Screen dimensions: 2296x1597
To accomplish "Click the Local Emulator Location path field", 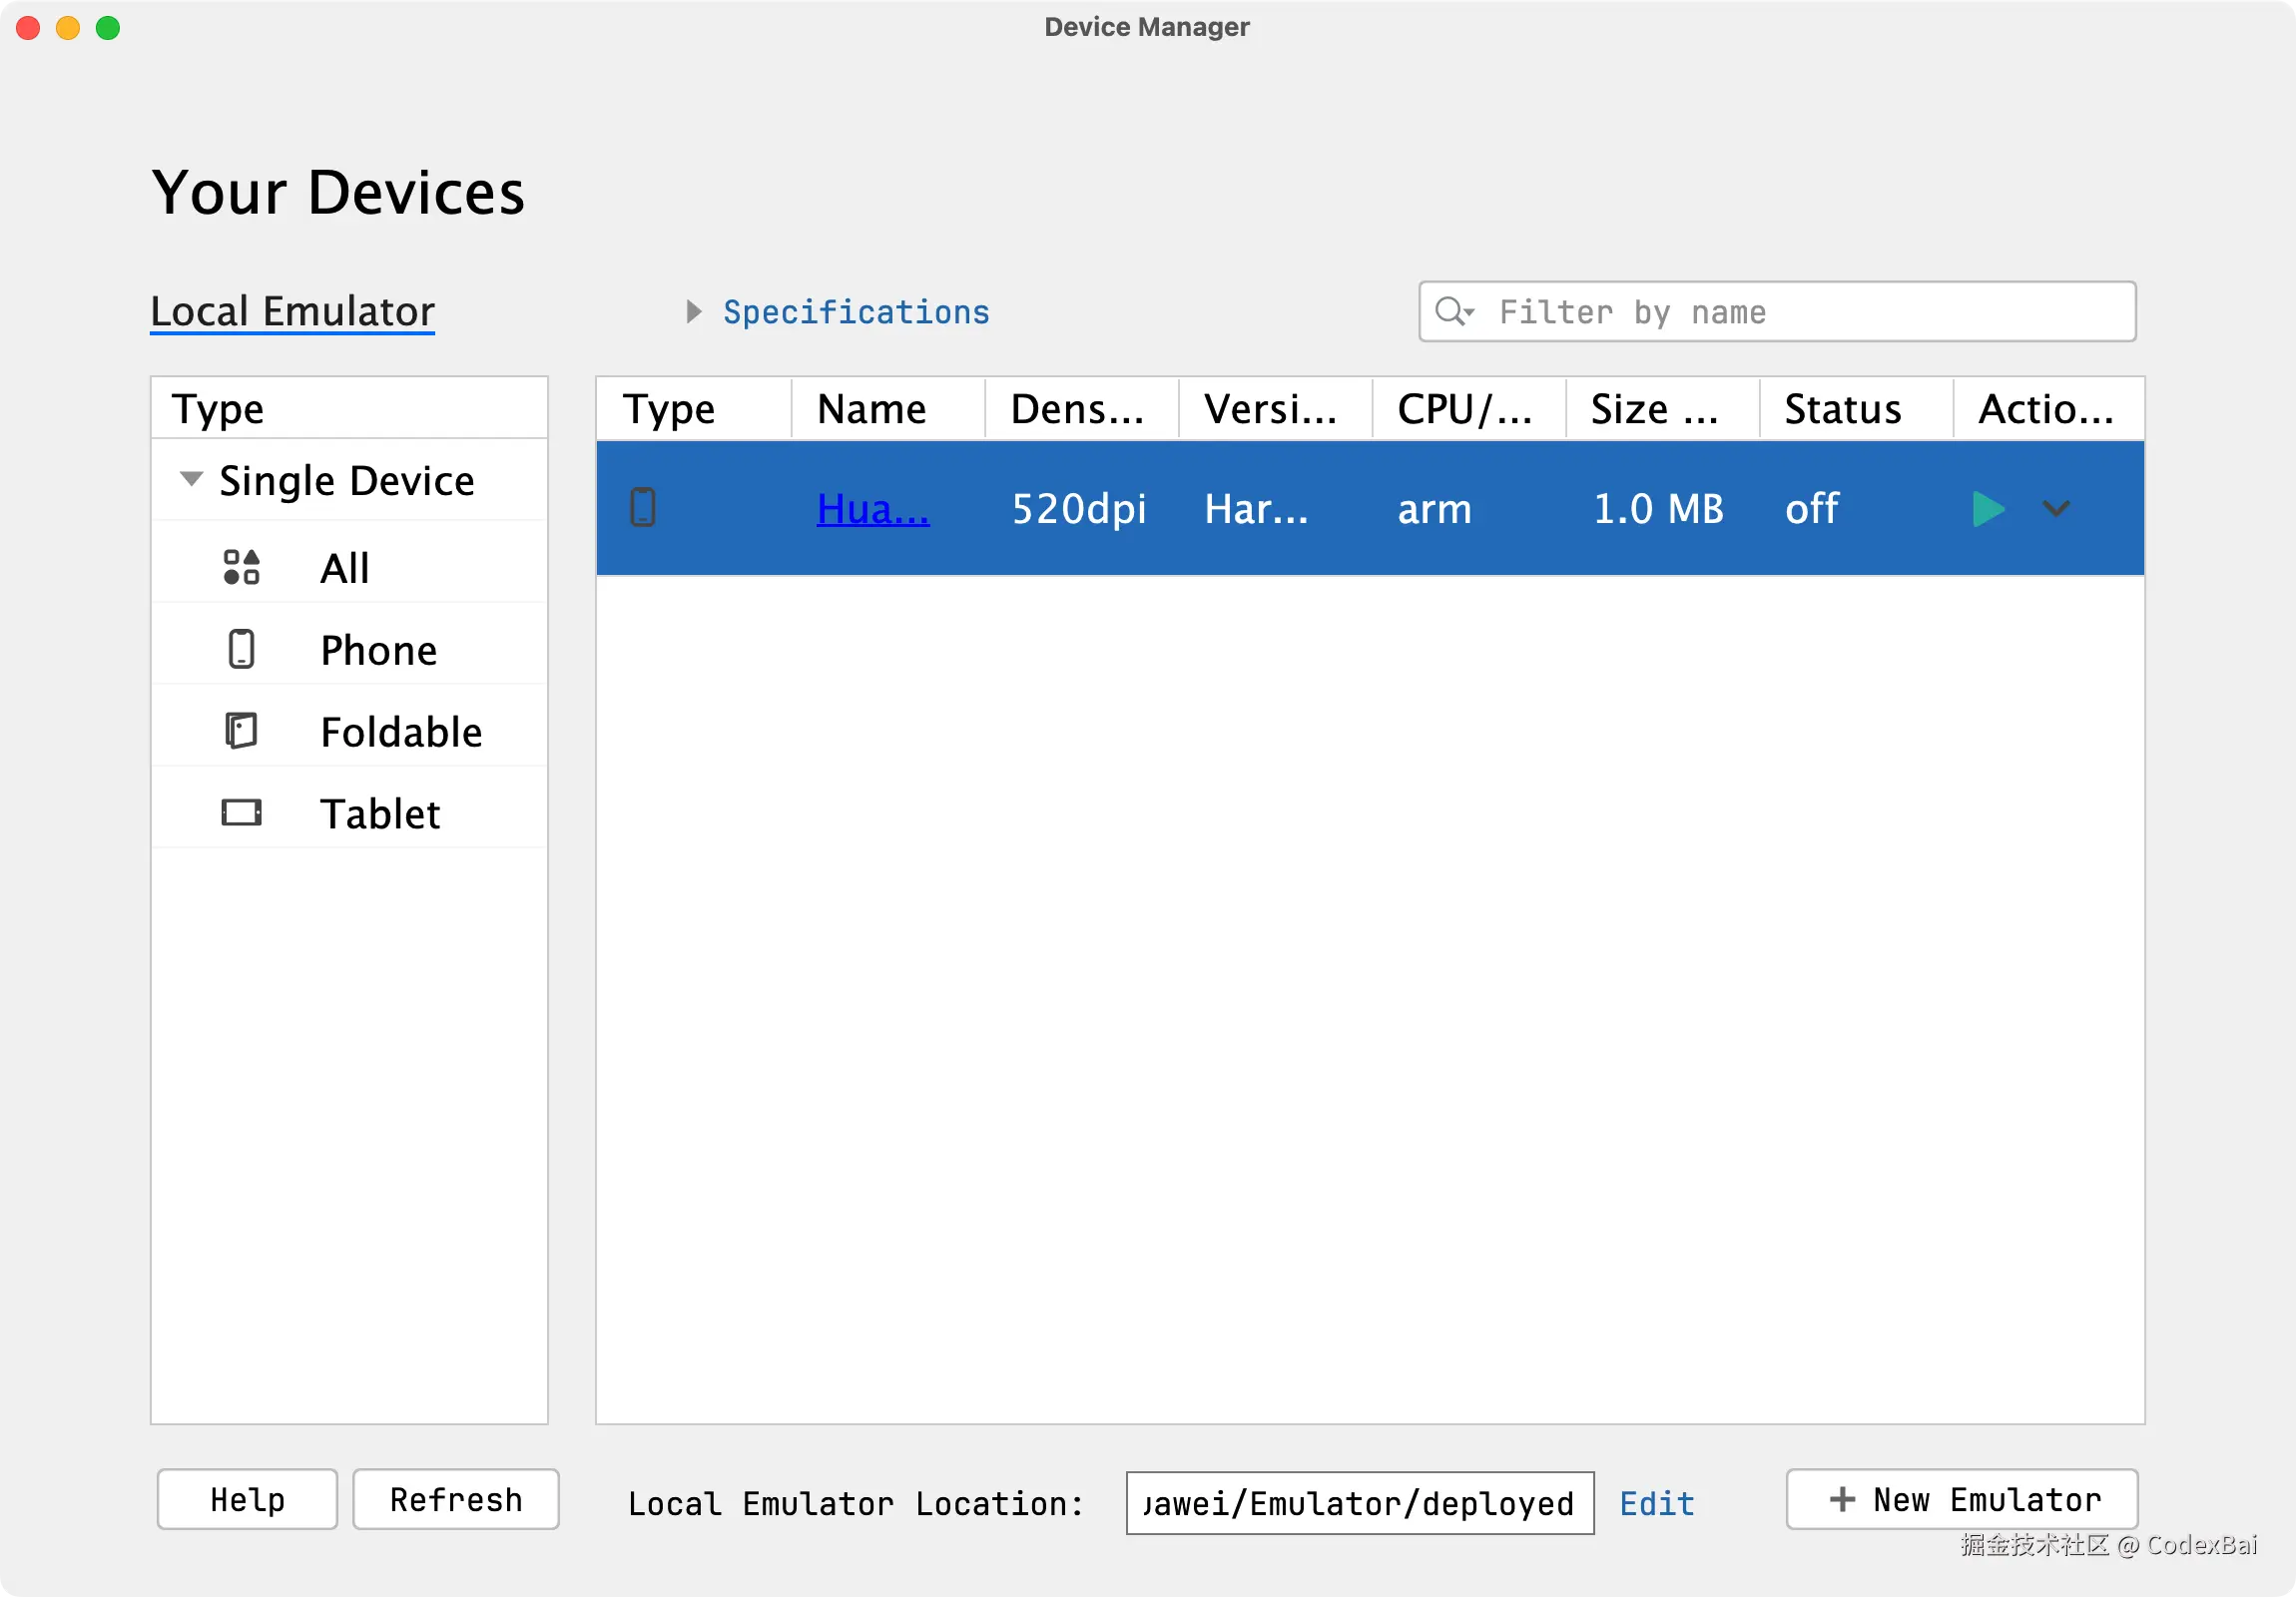I will point(1359,1503).
